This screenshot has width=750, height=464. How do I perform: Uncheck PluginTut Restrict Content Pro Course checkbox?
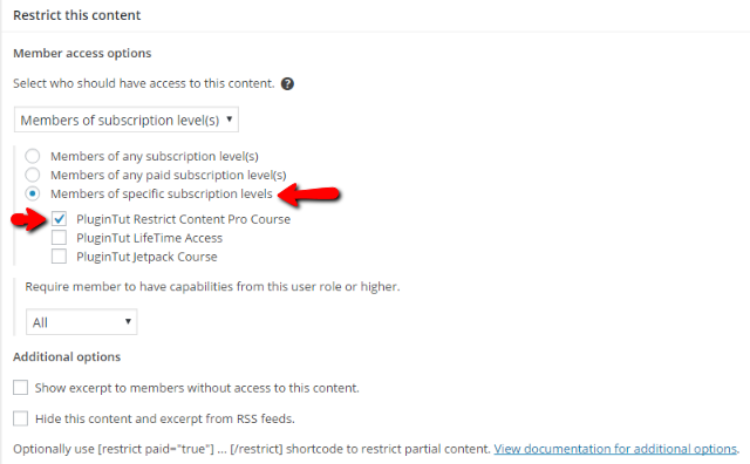(59, 219)
